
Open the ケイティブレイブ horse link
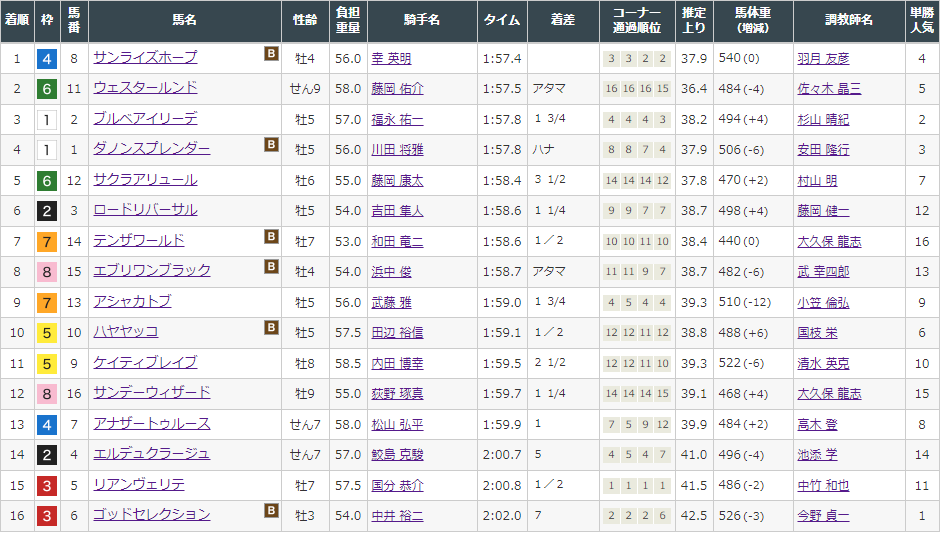click(145, 362)
